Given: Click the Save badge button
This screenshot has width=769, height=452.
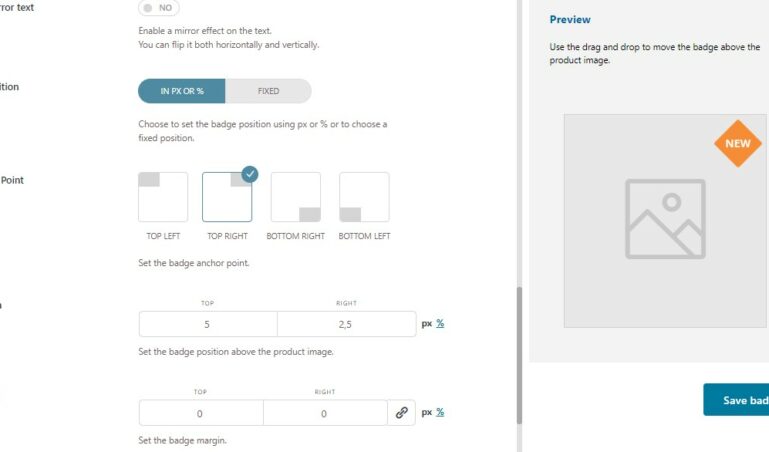Looking at the screenshot, I should [x=736, y=400].
